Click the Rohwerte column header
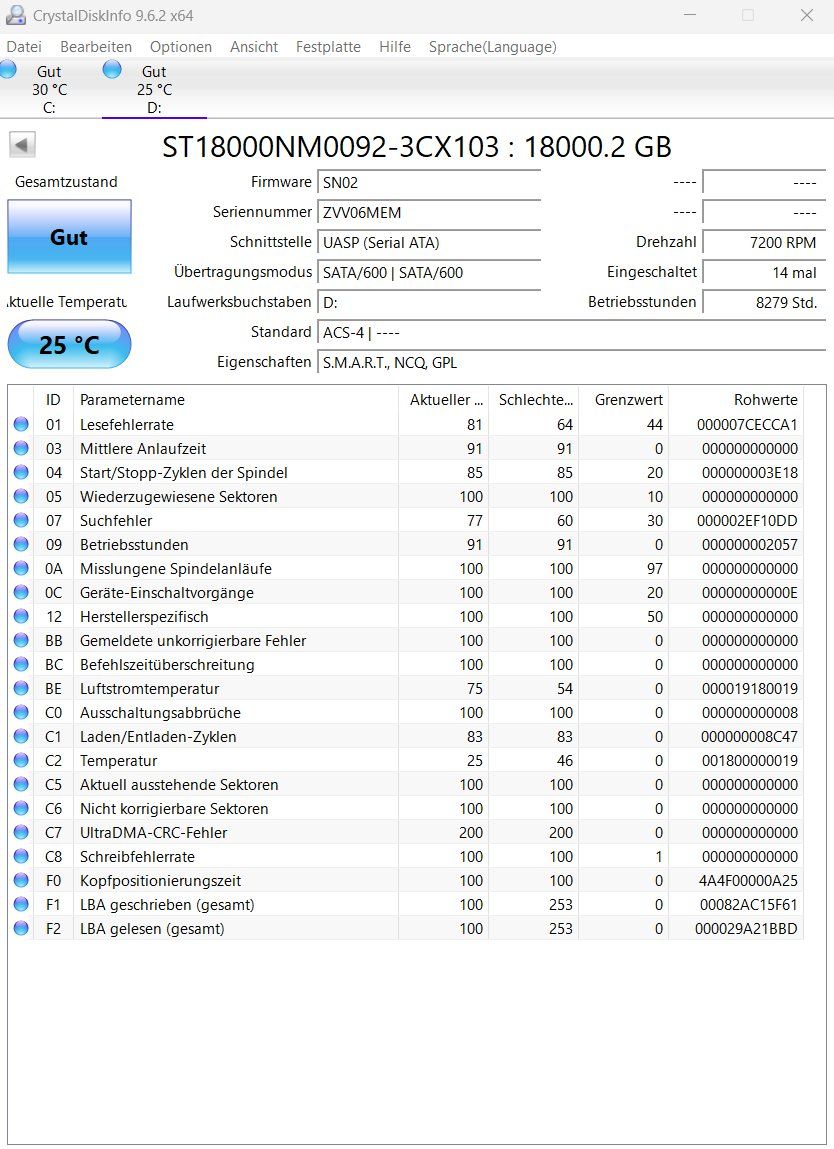Screen dimensions: 834x1149 [x=736, y=400]
